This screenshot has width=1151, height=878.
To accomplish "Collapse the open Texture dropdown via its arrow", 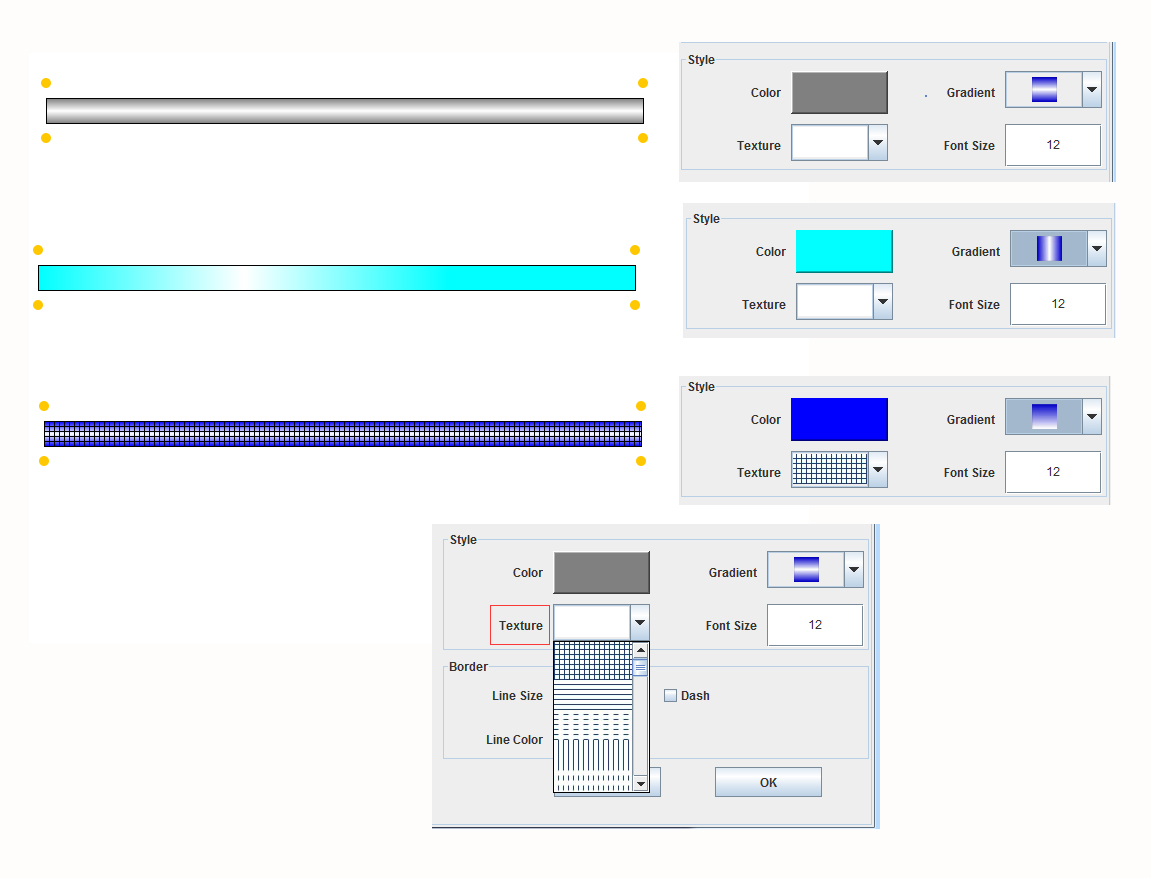I will click(640, 622).
